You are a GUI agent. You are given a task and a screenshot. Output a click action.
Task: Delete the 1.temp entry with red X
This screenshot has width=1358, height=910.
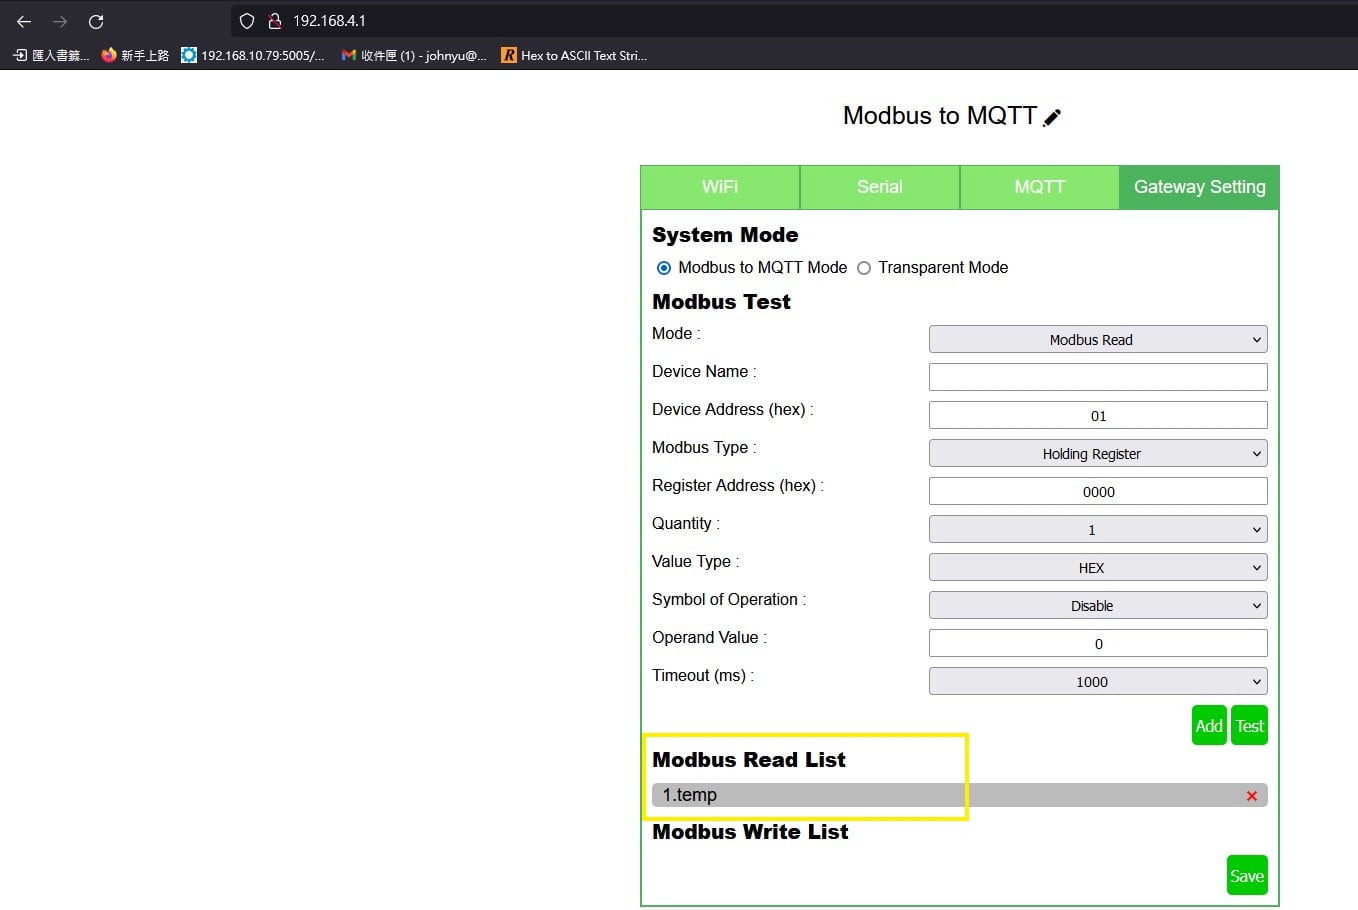click(1251, 796)
